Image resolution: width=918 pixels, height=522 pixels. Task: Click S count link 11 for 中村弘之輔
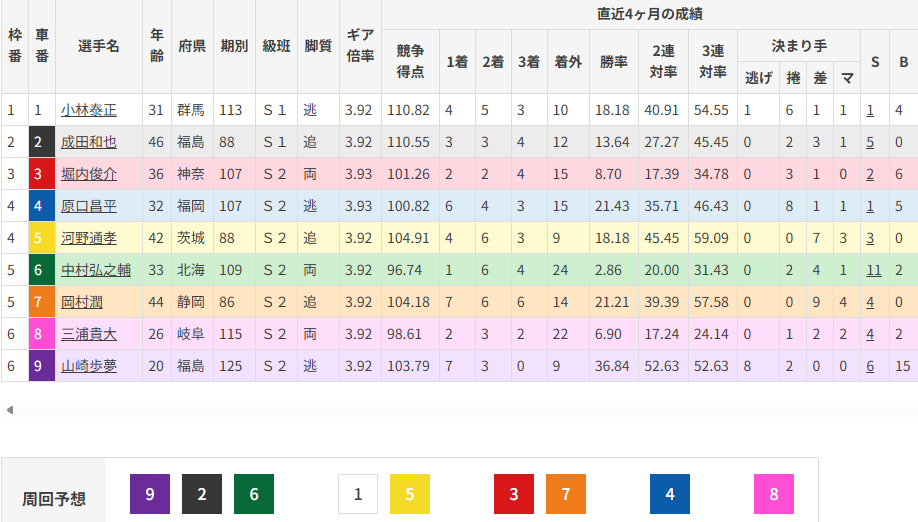click(874, 270)
